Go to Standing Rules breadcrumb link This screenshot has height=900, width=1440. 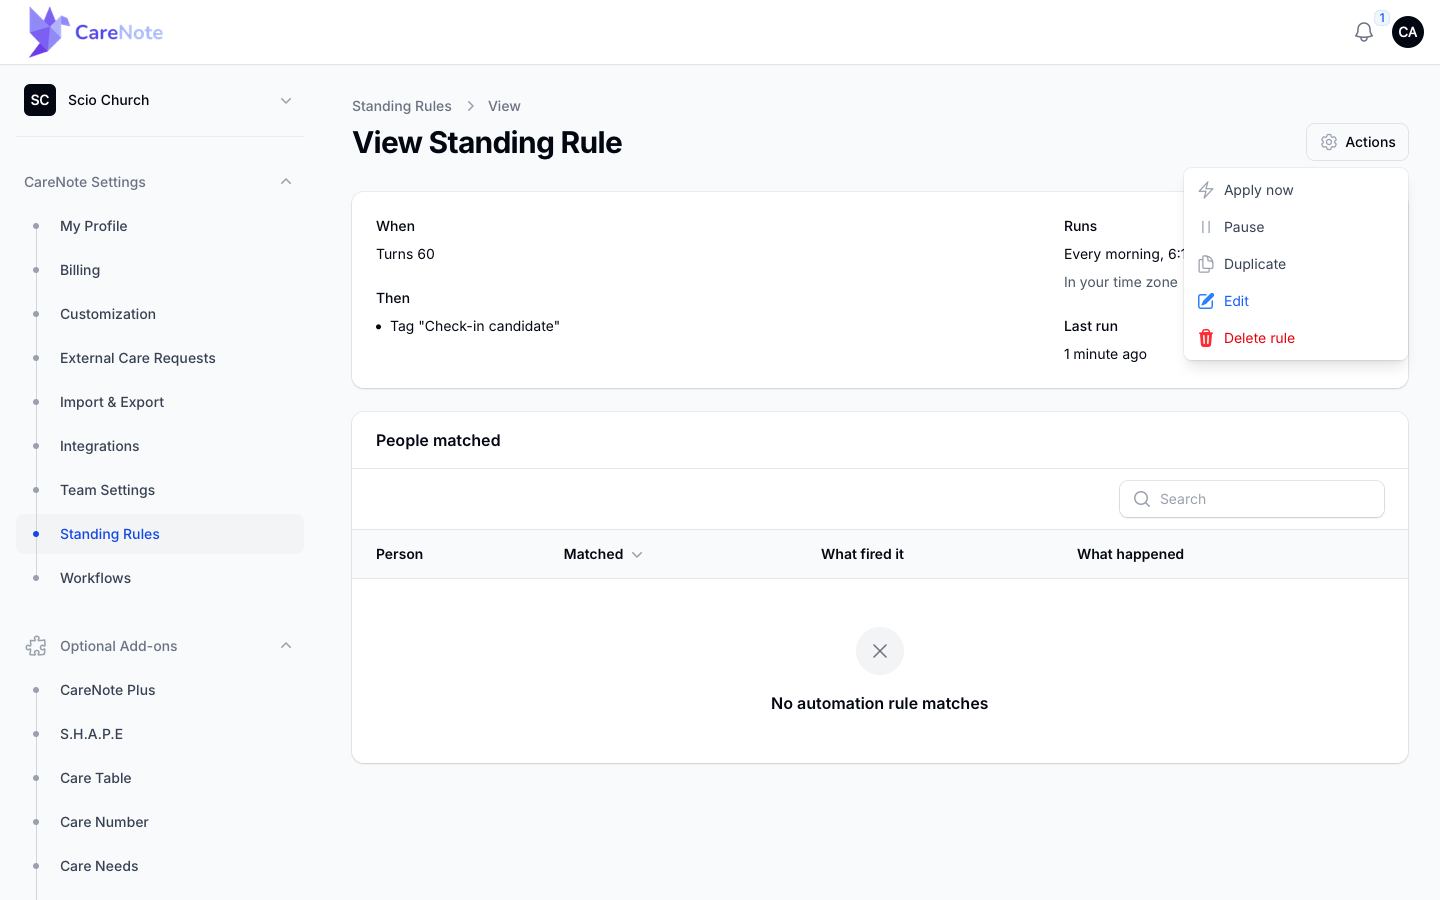[x=402, y=106]
